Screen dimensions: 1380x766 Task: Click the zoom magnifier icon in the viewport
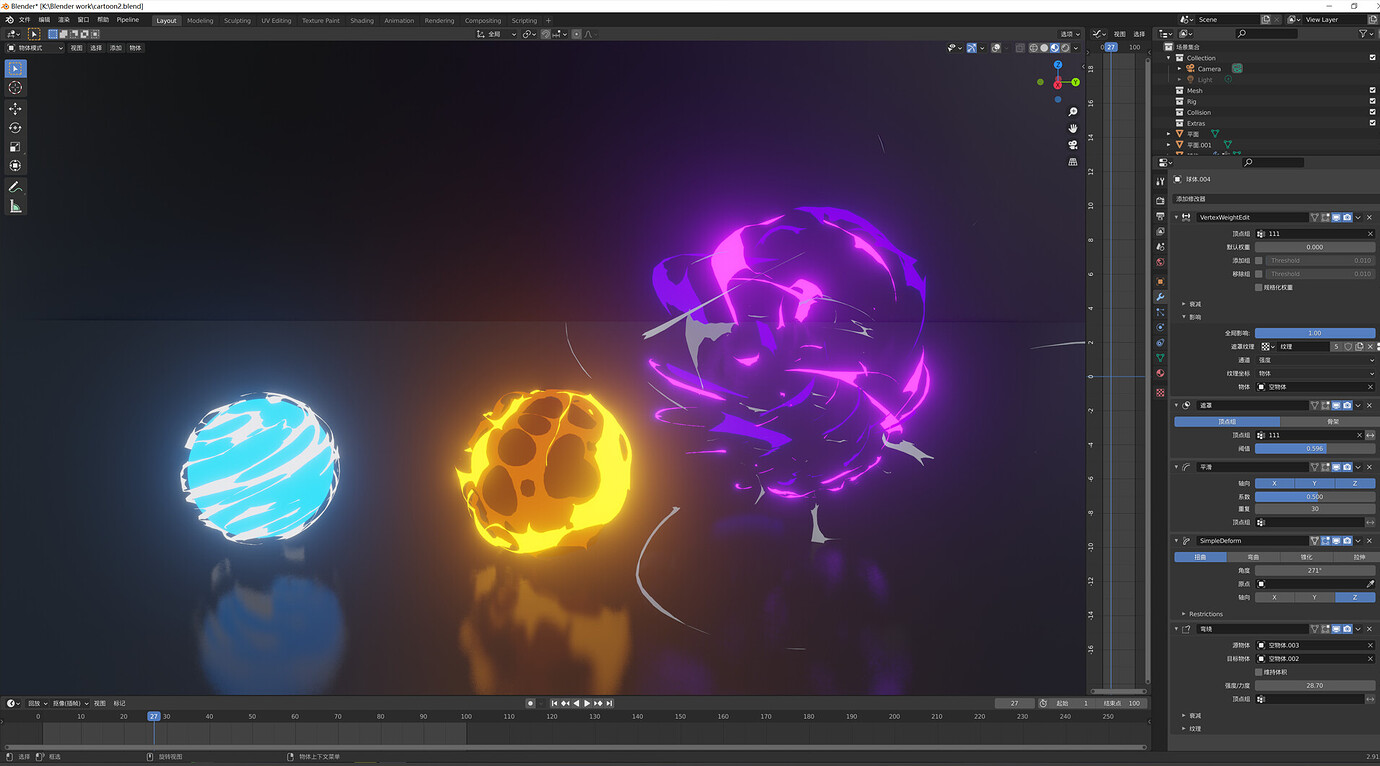tap(1072, 112)
